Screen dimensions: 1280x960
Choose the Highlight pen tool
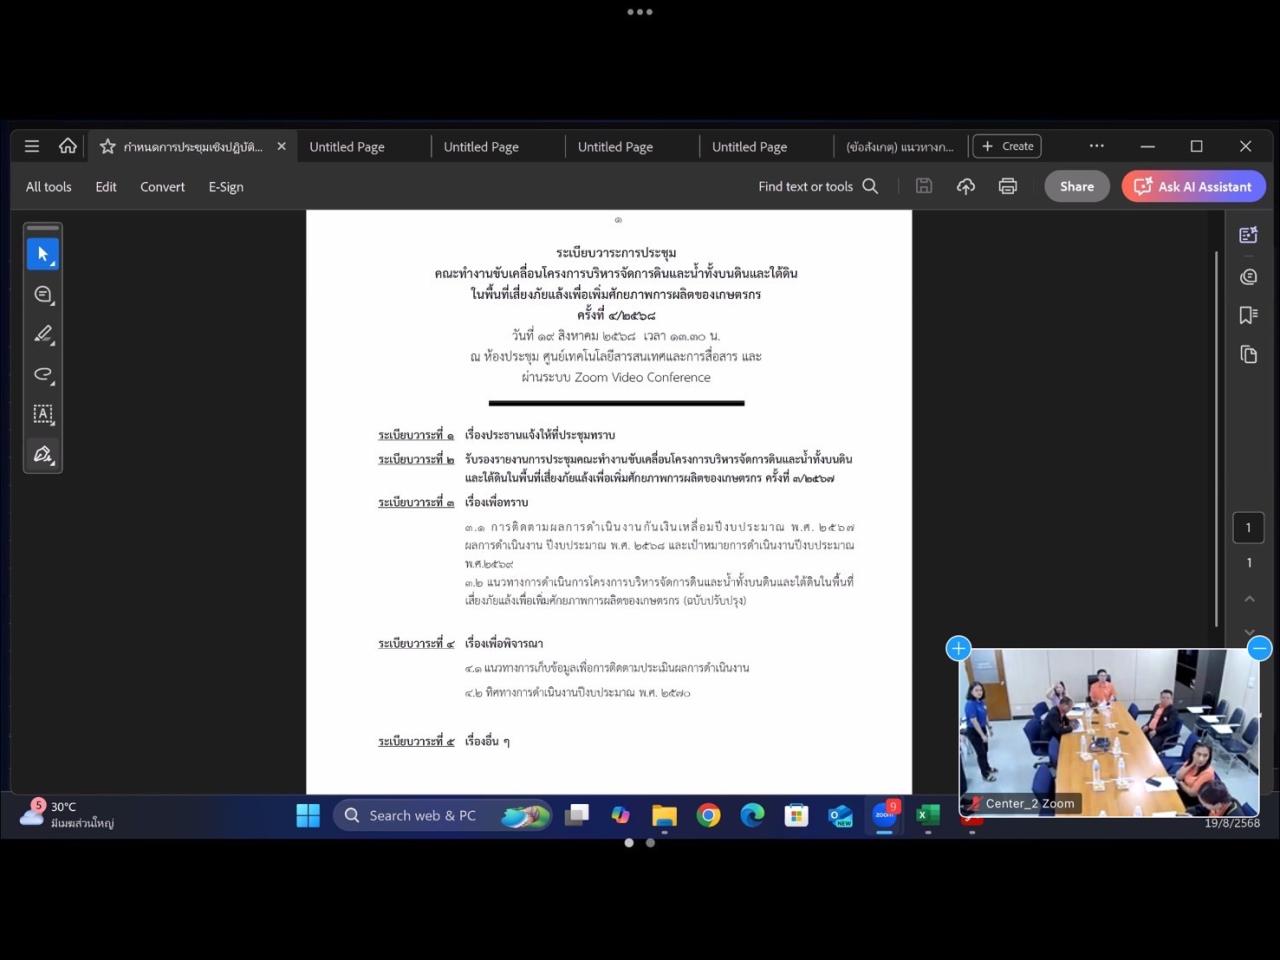point(43,334)
